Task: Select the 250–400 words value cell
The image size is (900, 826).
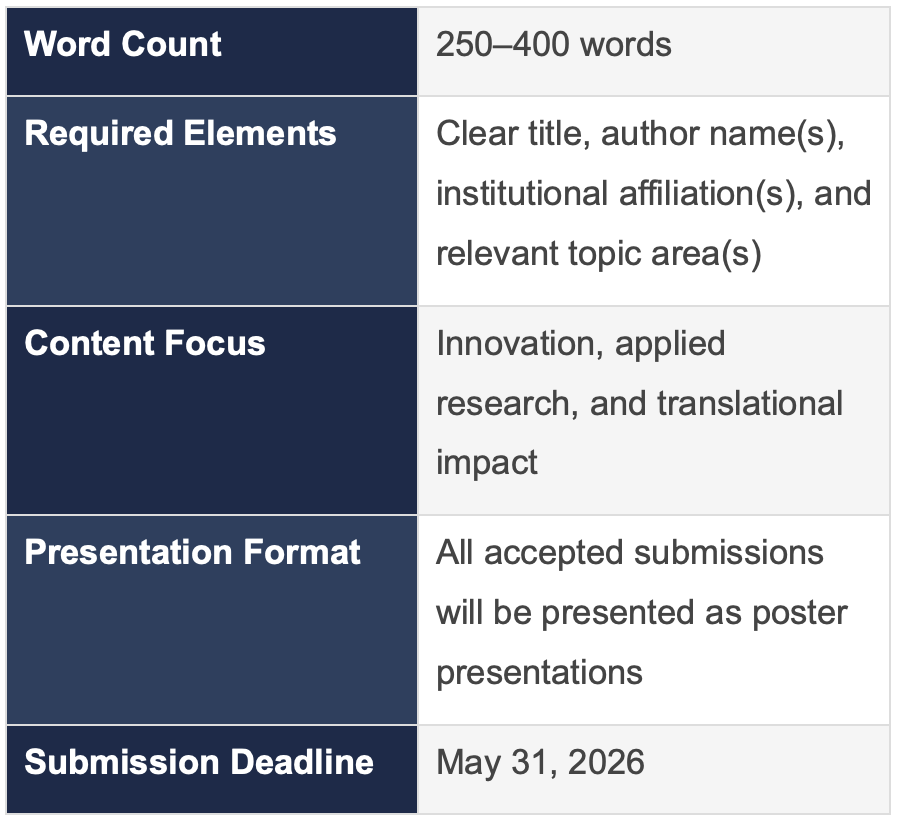Action: coord(654,51)
